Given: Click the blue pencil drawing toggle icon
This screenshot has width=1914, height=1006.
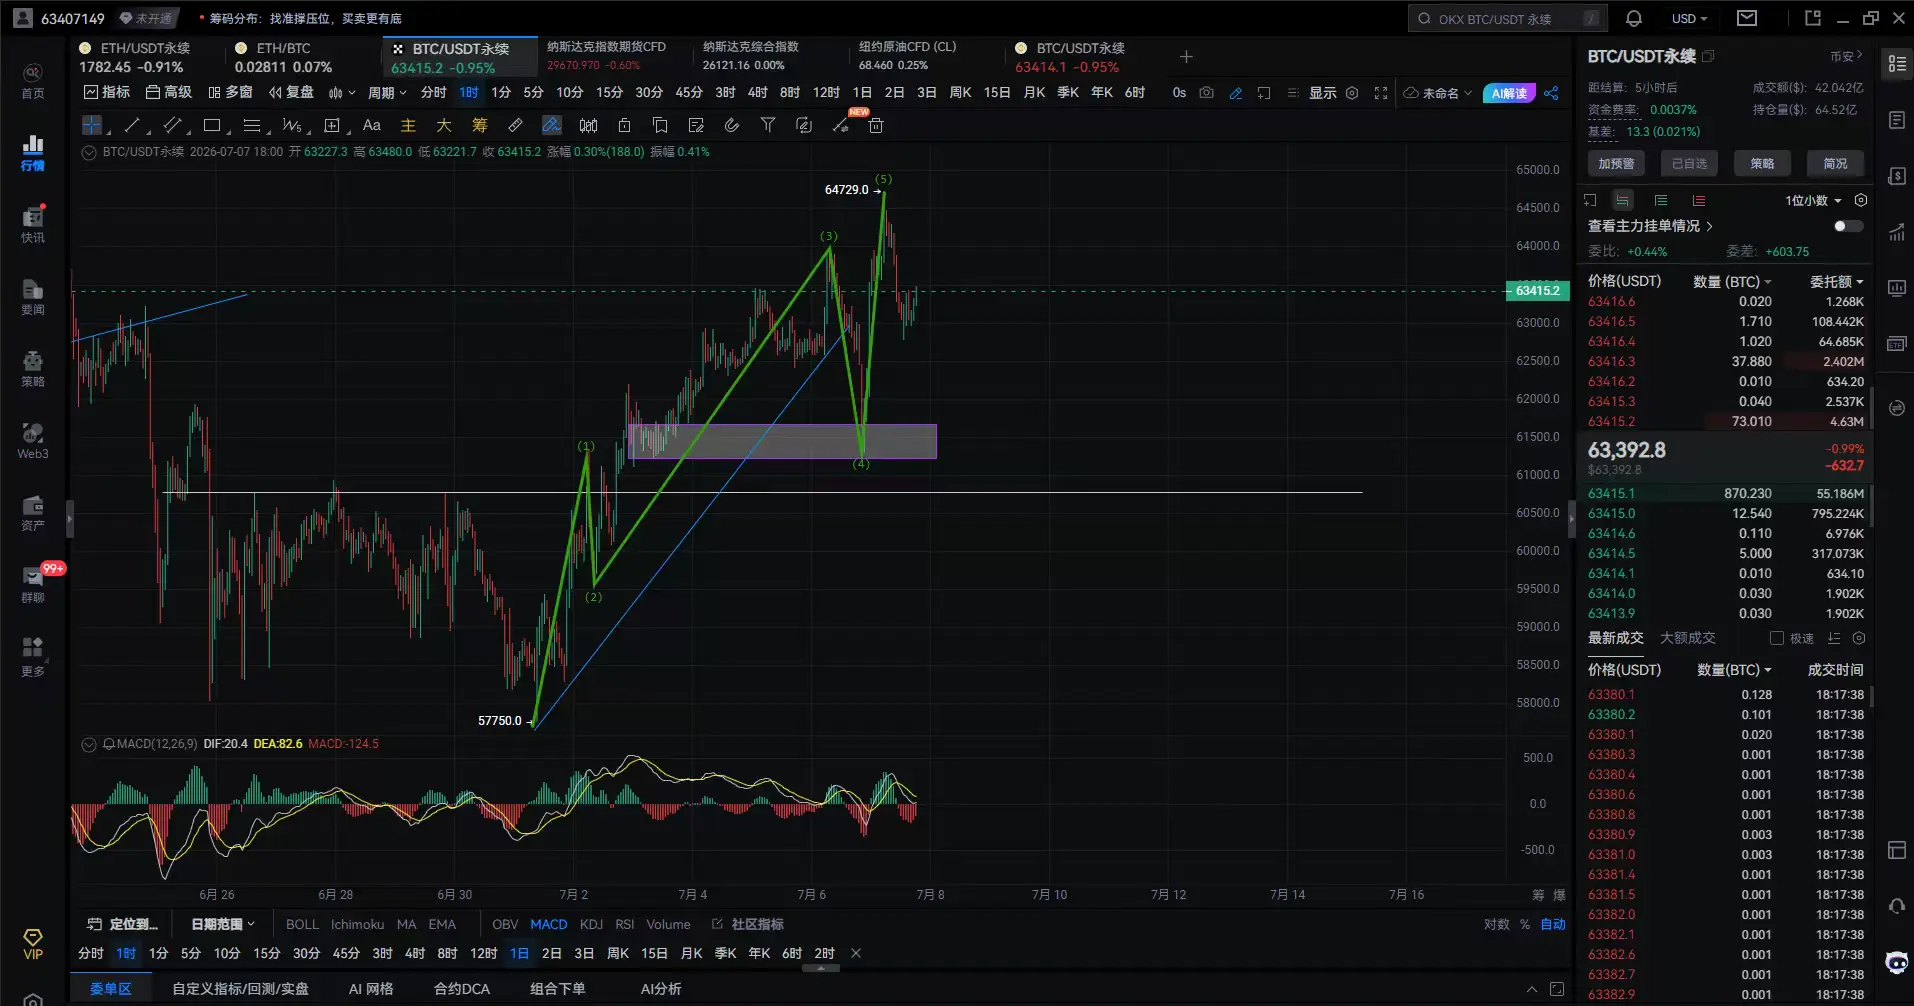Looking at the screenshot, I should pyautogui.click(x=1236, y=92).
